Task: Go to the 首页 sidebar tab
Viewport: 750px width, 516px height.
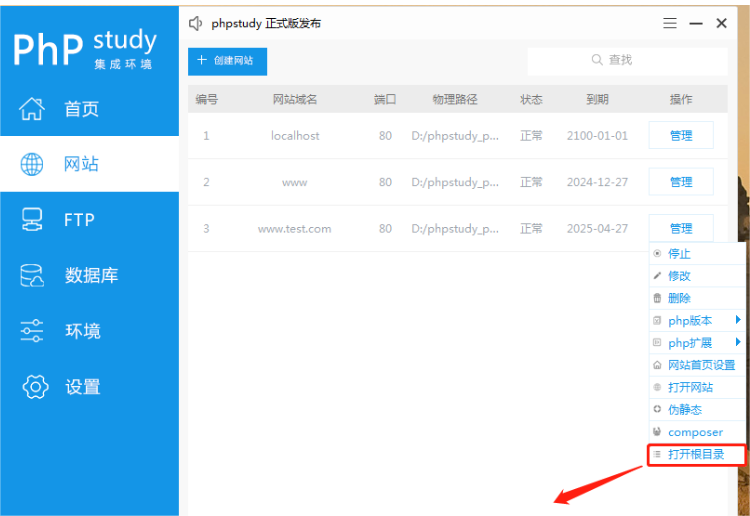Action: coord(89,109)
